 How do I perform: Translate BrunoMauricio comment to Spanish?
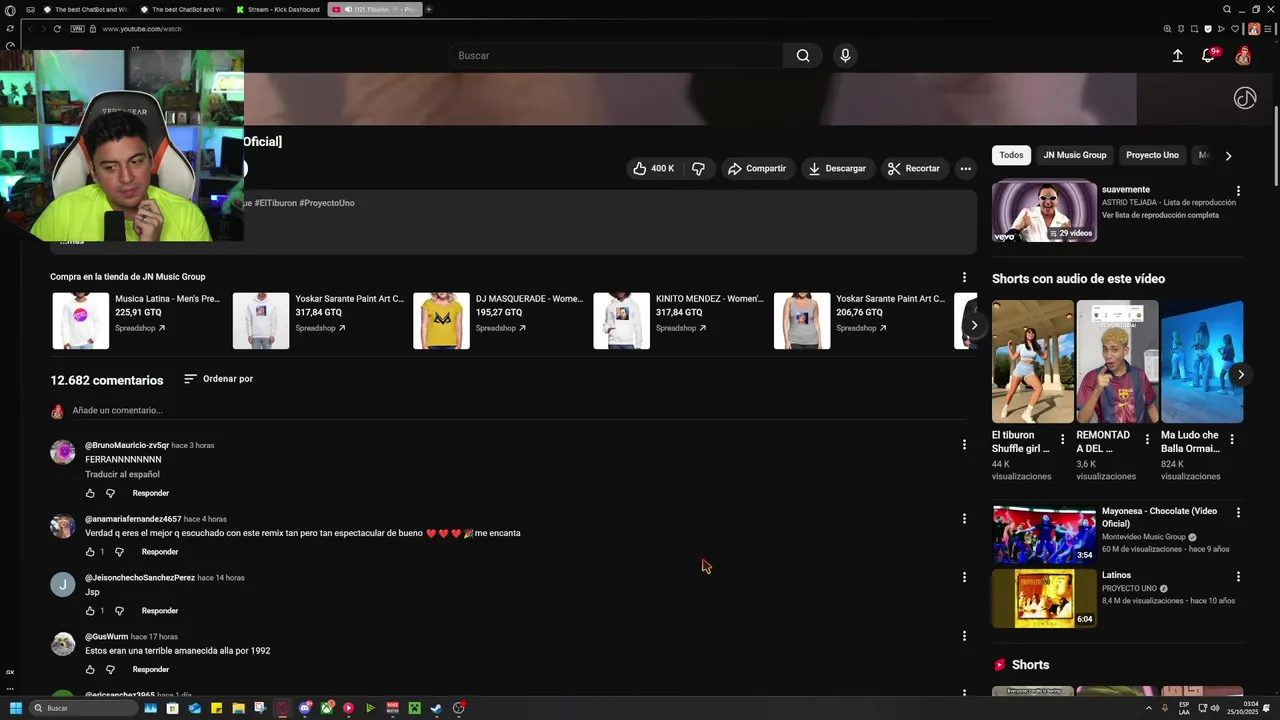click(122, 475)
